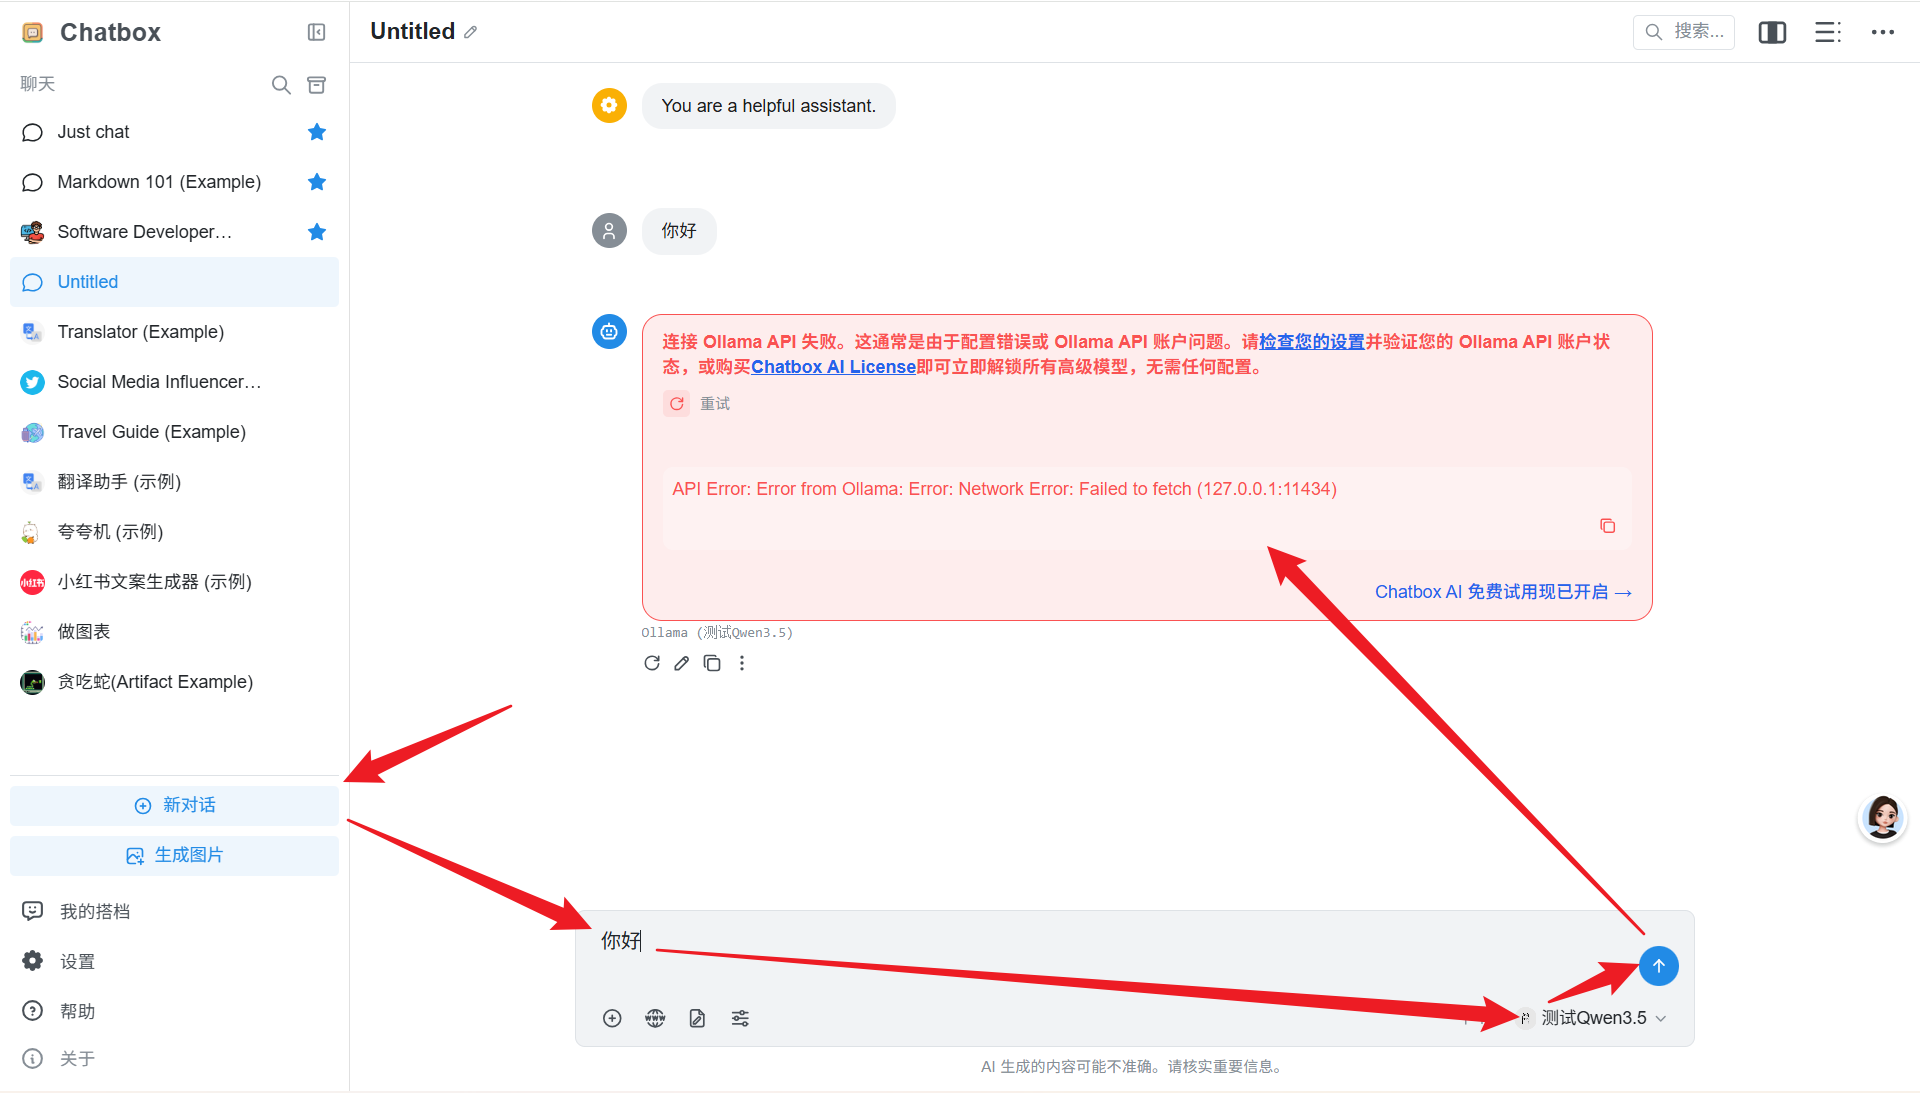Image resolution: width=1920 pixels, height=1093 pixels.
Task: Unstar the Just chat conversation
Action: point(317,132)
